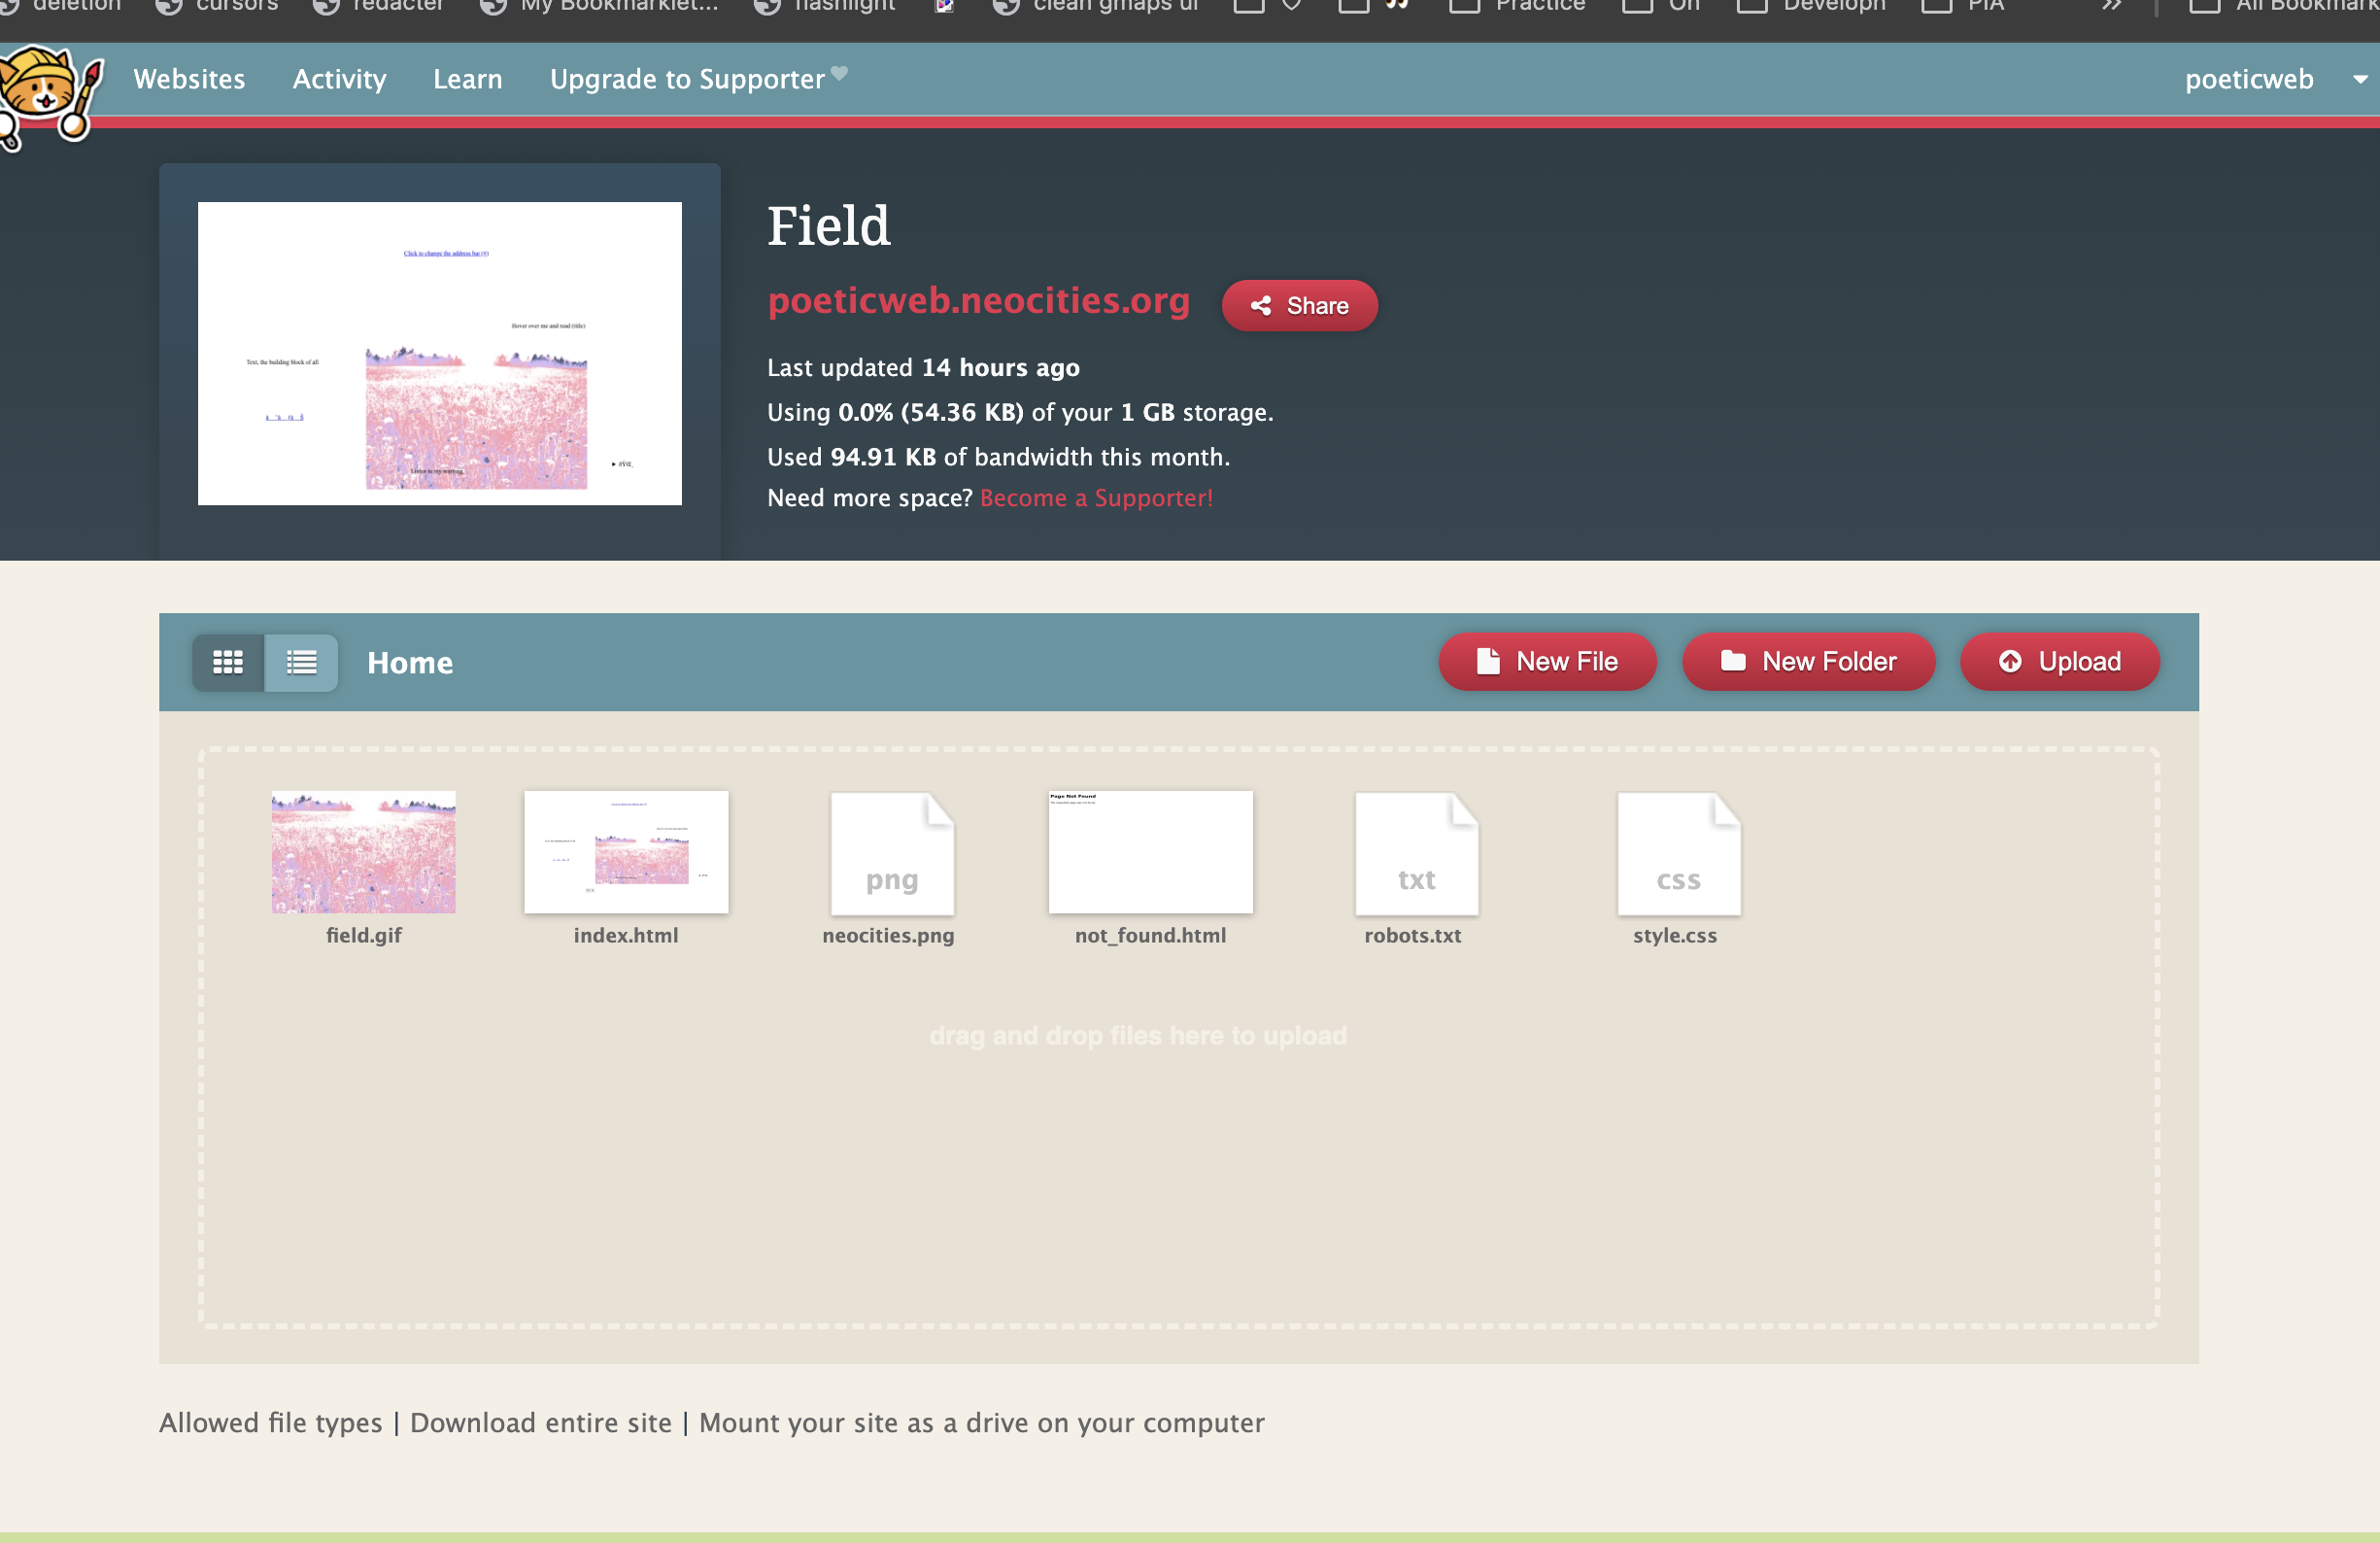
Task: Create a New File
Action: point(1547,662)
